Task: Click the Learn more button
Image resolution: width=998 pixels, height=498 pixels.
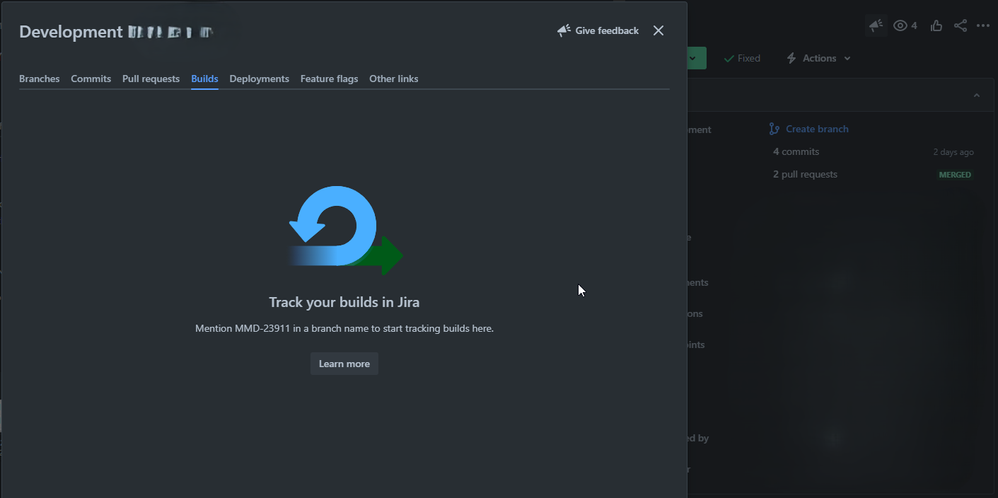Action: coord(344,364)
